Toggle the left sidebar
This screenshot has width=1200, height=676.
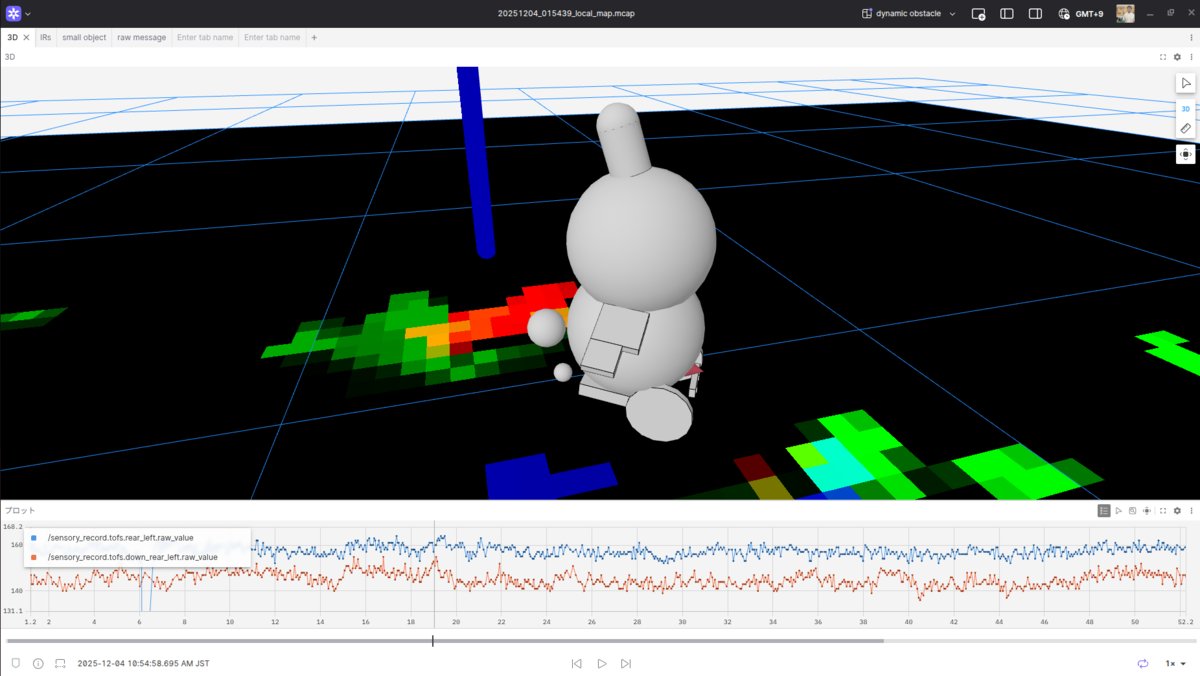pyautogui.click(x=1007, y=13)
